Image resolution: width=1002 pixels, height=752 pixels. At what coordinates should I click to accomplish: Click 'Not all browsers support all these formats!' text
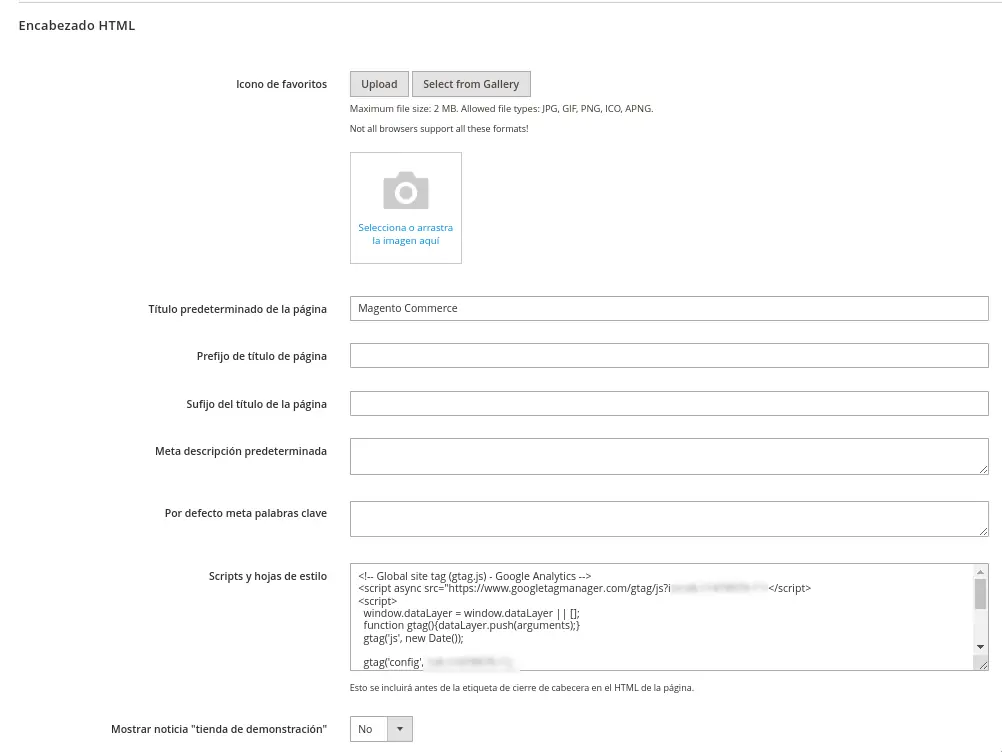pyautogui.click(x=439, y=128)
